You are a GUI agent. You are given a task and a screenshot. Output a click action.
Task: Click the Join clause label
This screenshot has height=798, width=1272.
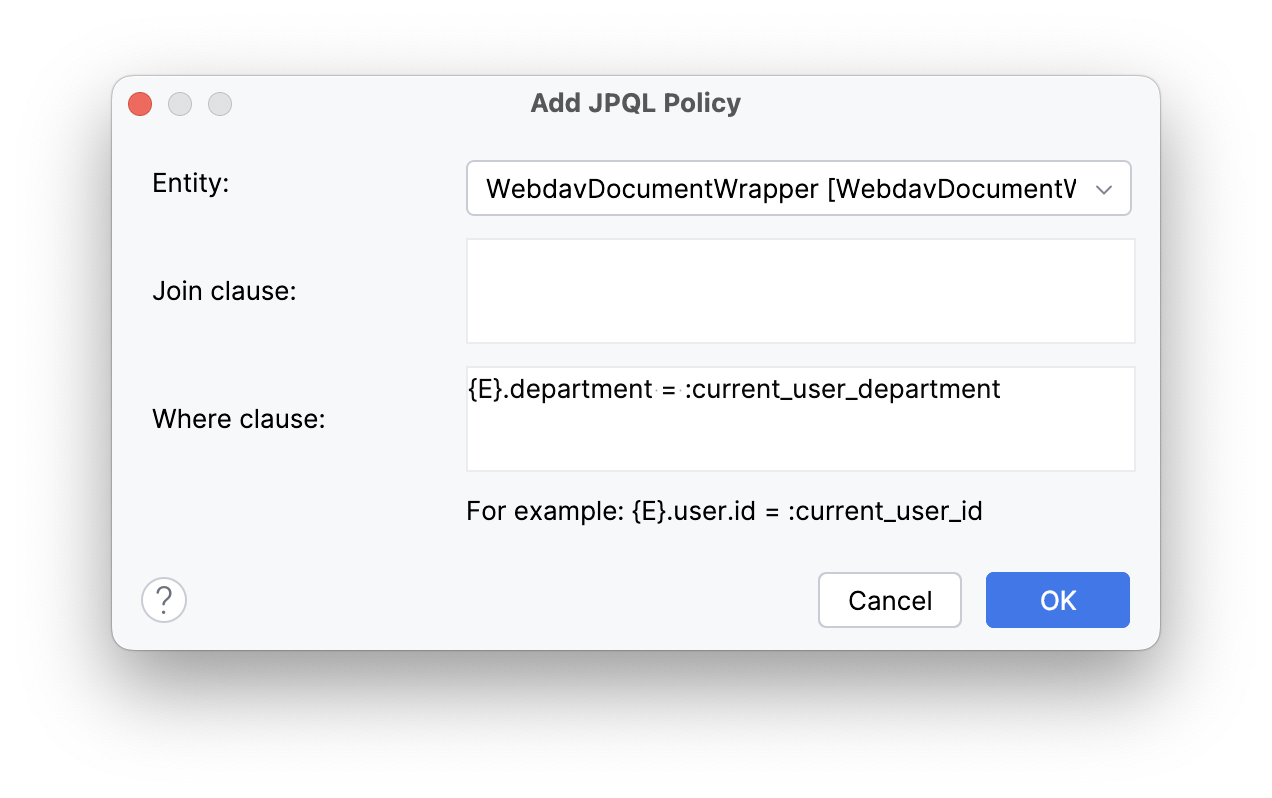click(x=224, y=290)
